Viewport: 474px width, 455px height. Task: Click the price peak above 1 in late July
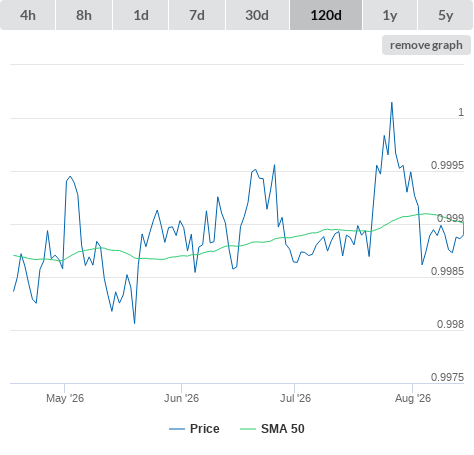[x=392, y=103]
